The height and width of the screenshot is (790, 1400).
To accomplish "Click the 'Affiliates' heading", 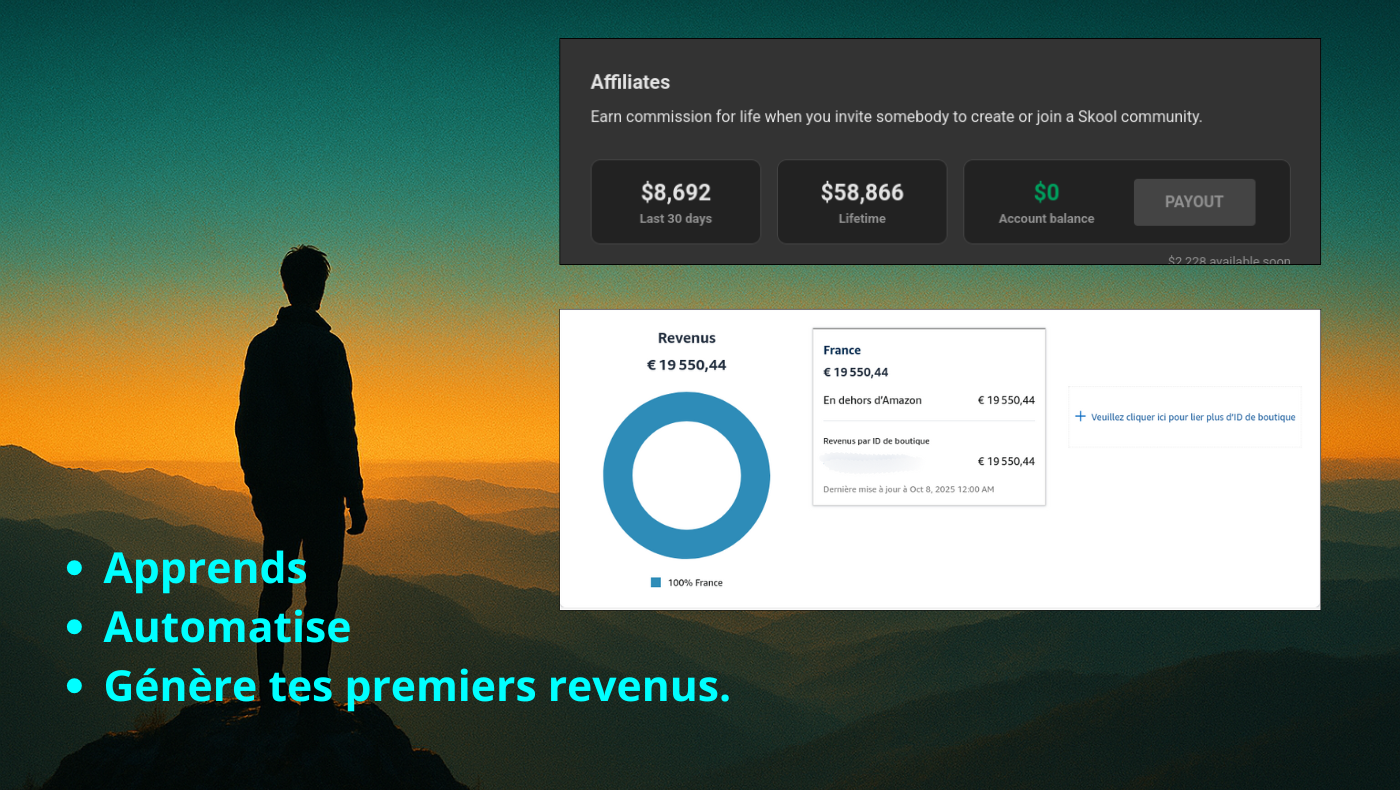I will coord(630,82).
